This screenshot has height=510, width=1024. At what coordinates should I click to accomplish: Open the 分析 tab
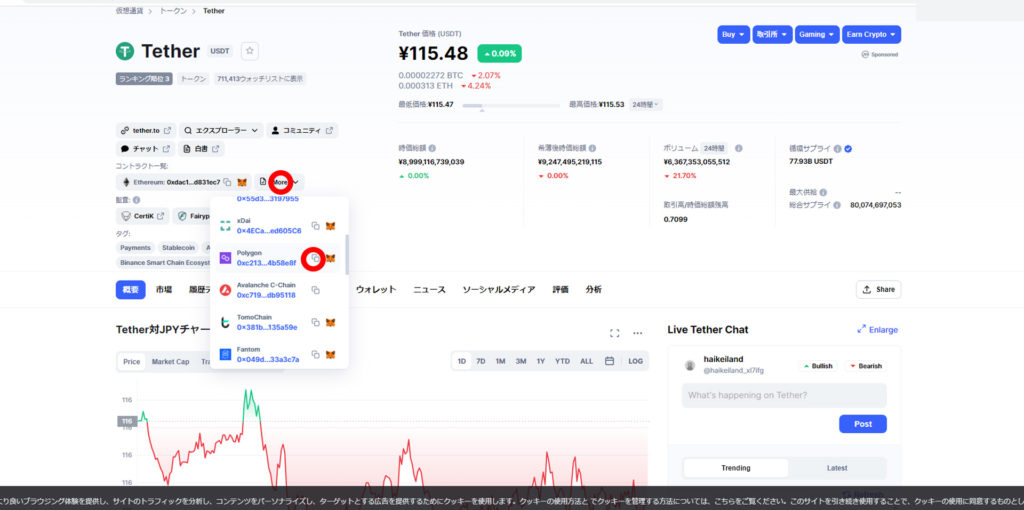click(x=594, y=289)
